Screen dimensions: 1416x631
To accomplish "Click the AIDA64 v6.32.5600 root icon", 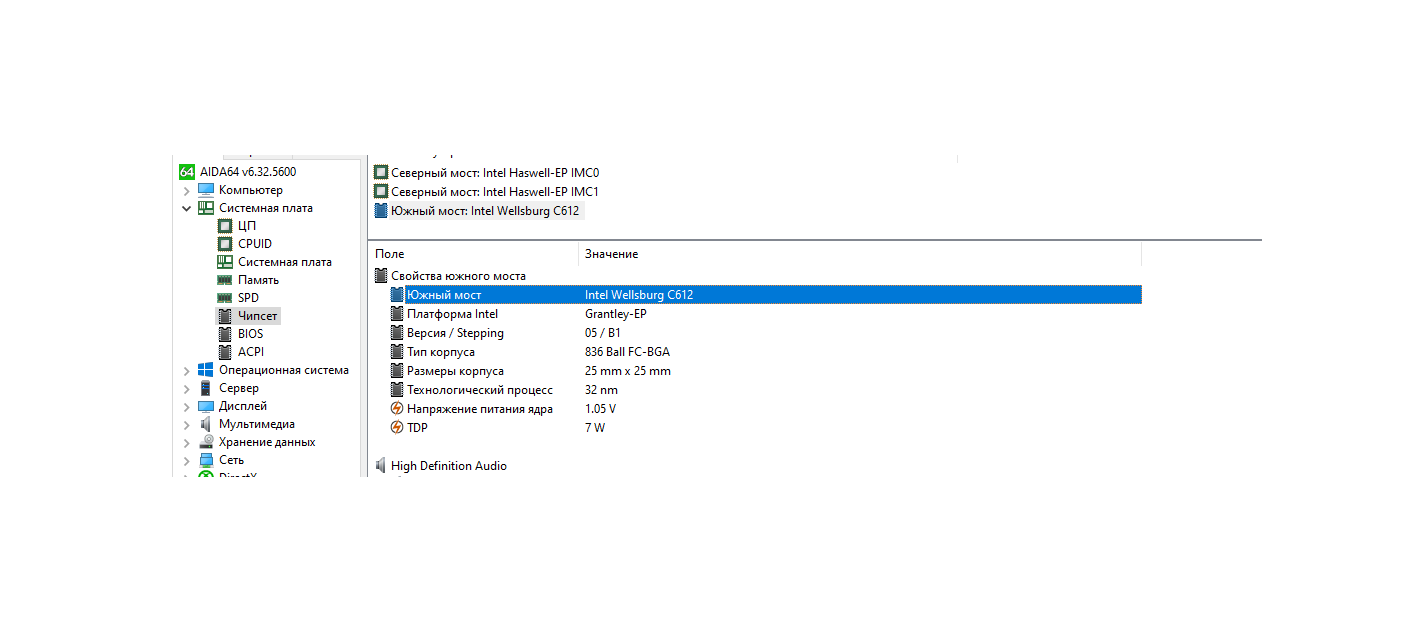I will (x=187, y=172).
